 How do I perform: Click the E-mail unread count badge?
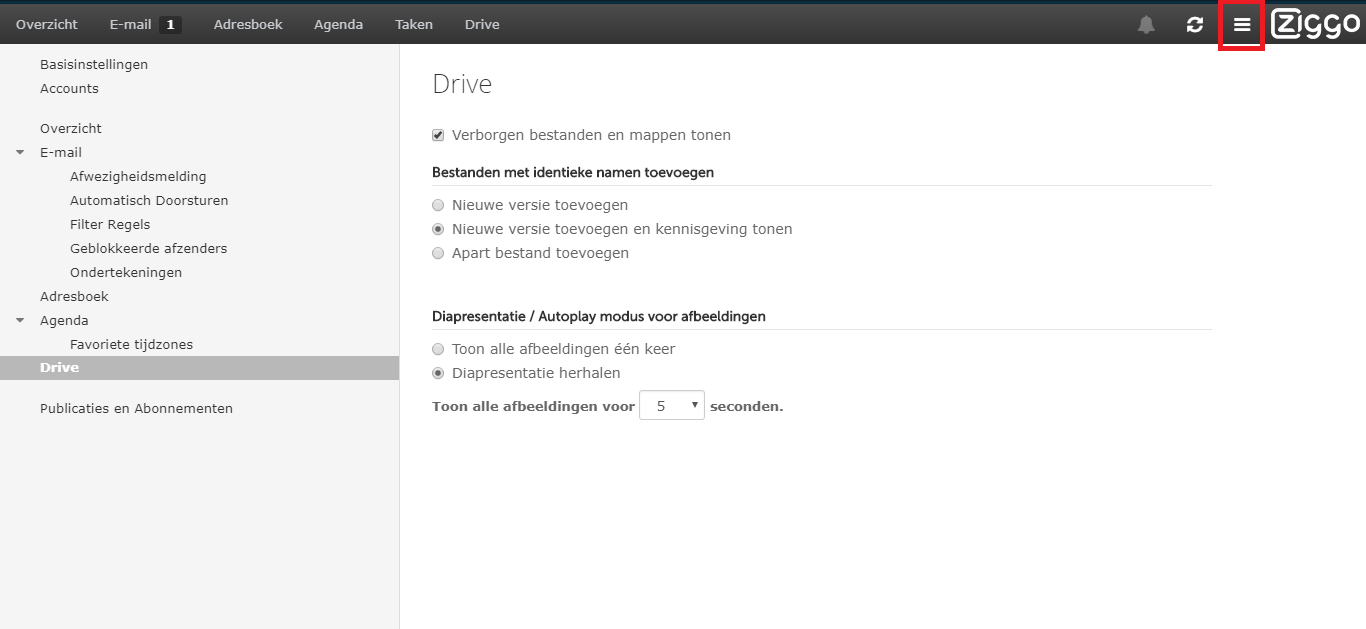click(x=170, y=25)
